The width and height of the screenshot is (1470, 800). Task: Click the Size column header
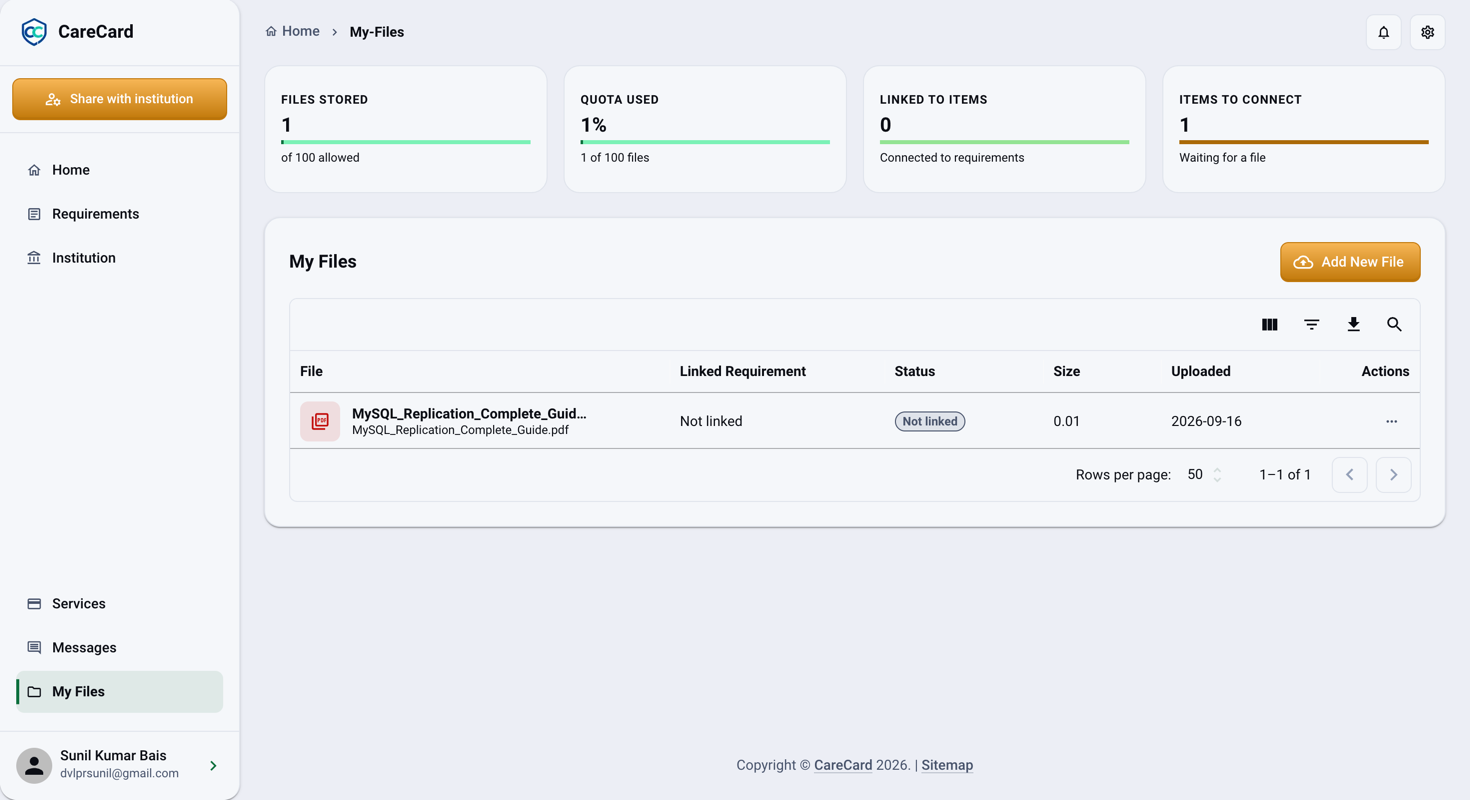click(1067, 371)
